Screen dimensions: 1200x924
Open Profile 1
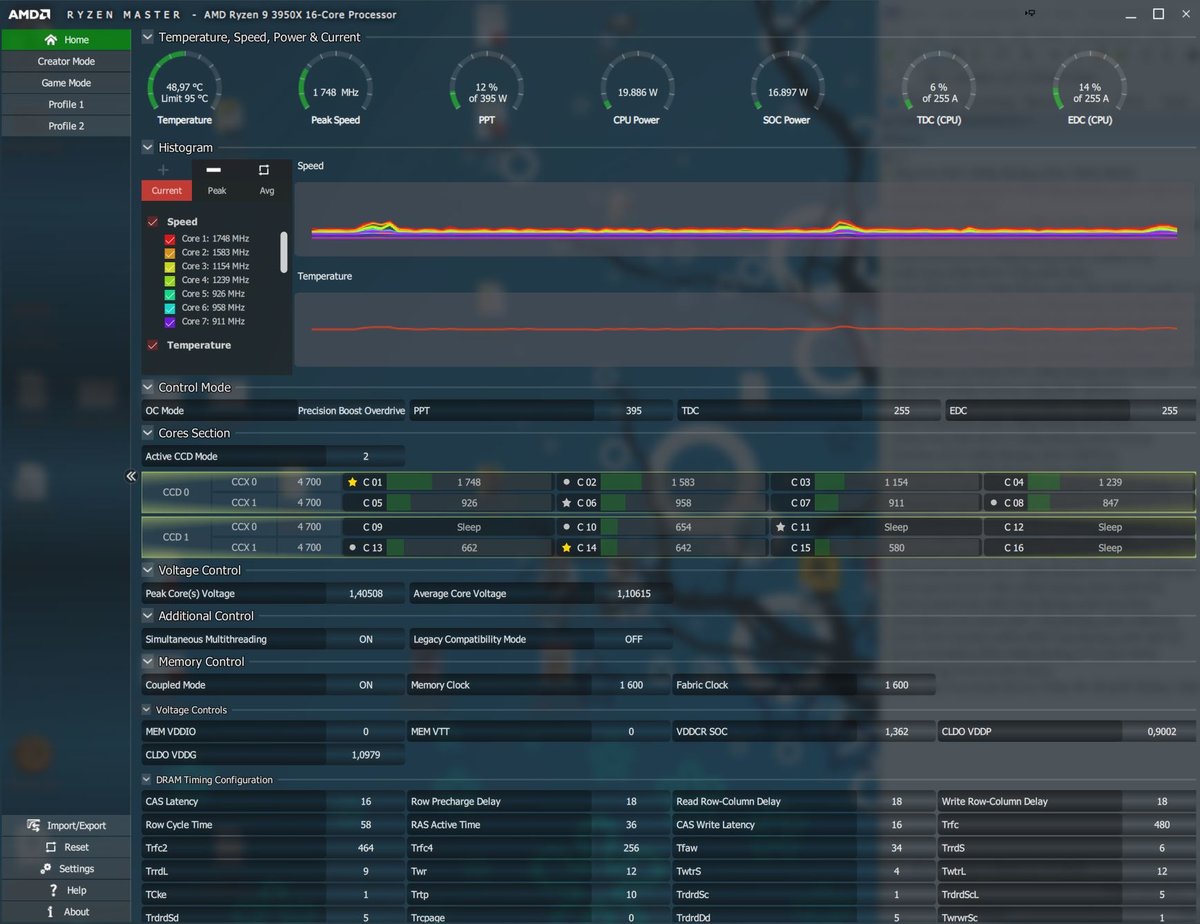pos(66,105)
